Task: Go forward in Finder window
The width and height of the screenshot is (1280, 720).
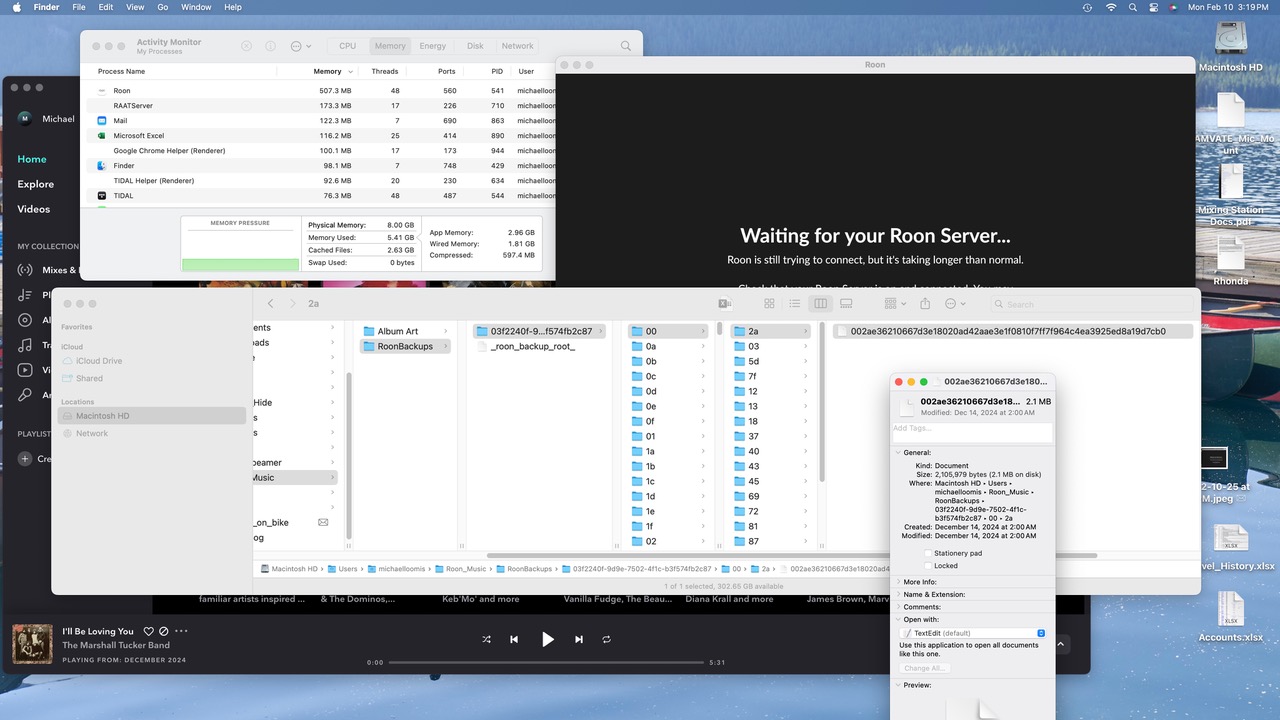Action: 292,303
